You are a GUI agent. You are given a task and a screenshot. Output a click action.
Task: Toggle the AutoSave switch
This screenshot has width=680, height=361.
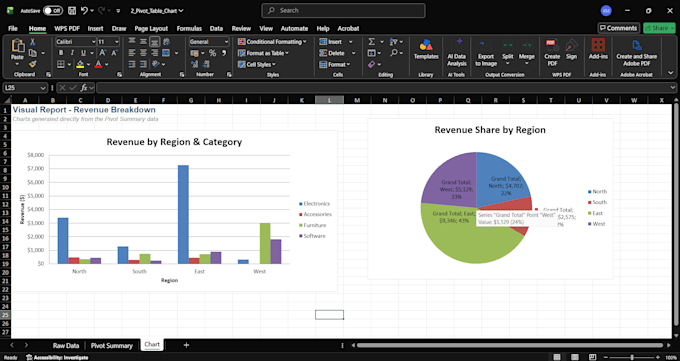tap(52, 10)
